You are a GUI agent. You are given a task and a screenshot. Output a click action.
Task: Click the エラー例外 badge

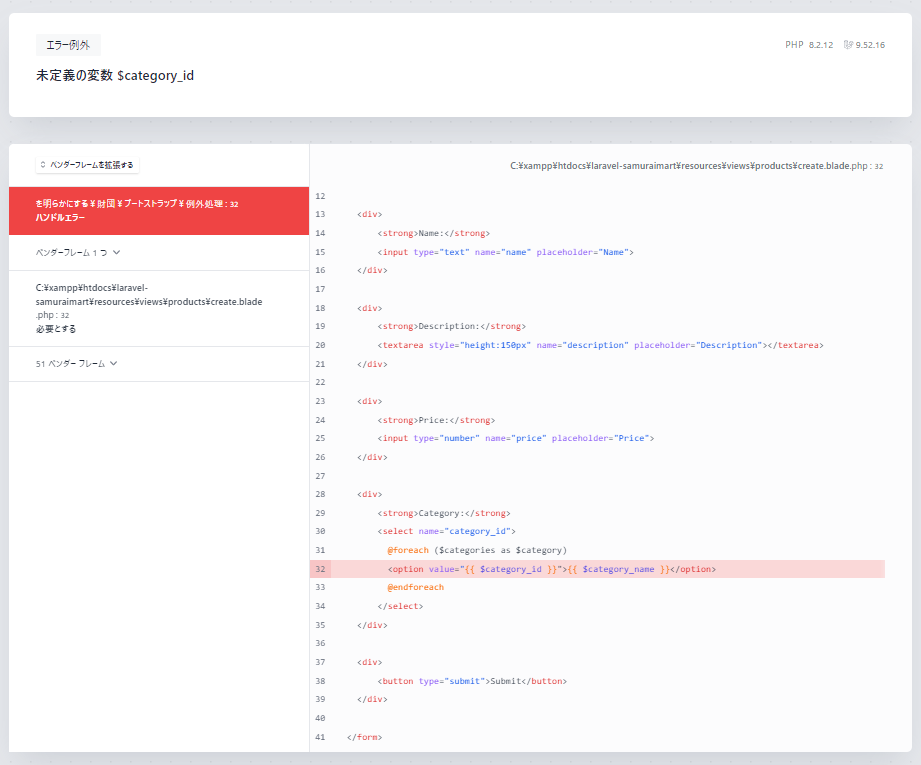(x=68, y=45)
